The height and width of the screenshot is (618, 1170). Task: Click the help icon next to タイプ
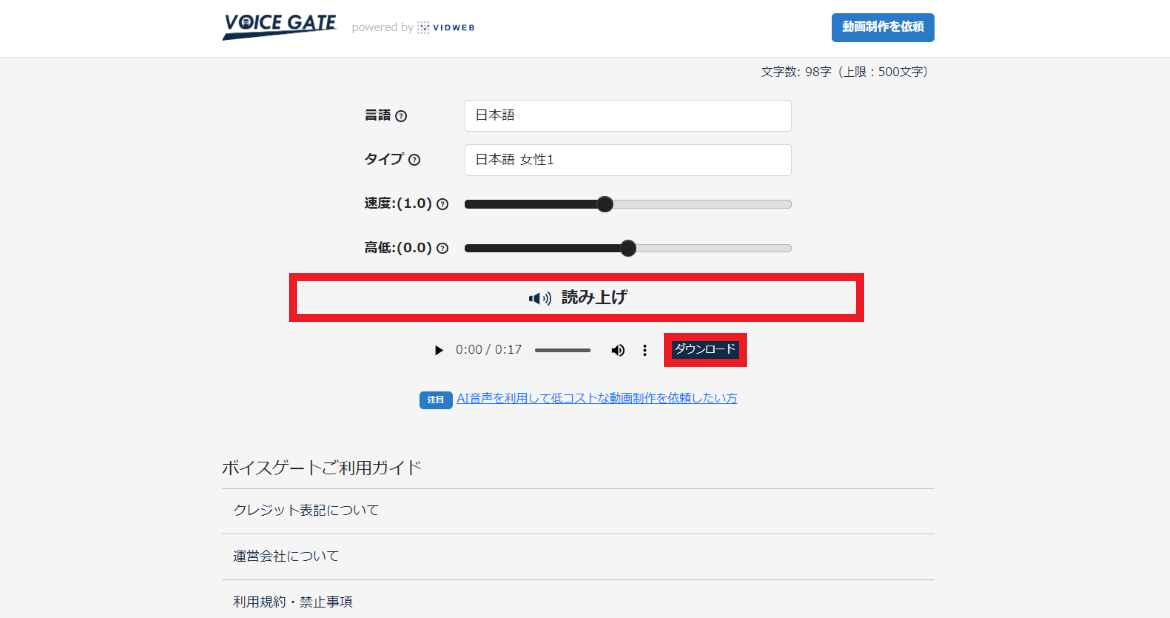[415, 160]
